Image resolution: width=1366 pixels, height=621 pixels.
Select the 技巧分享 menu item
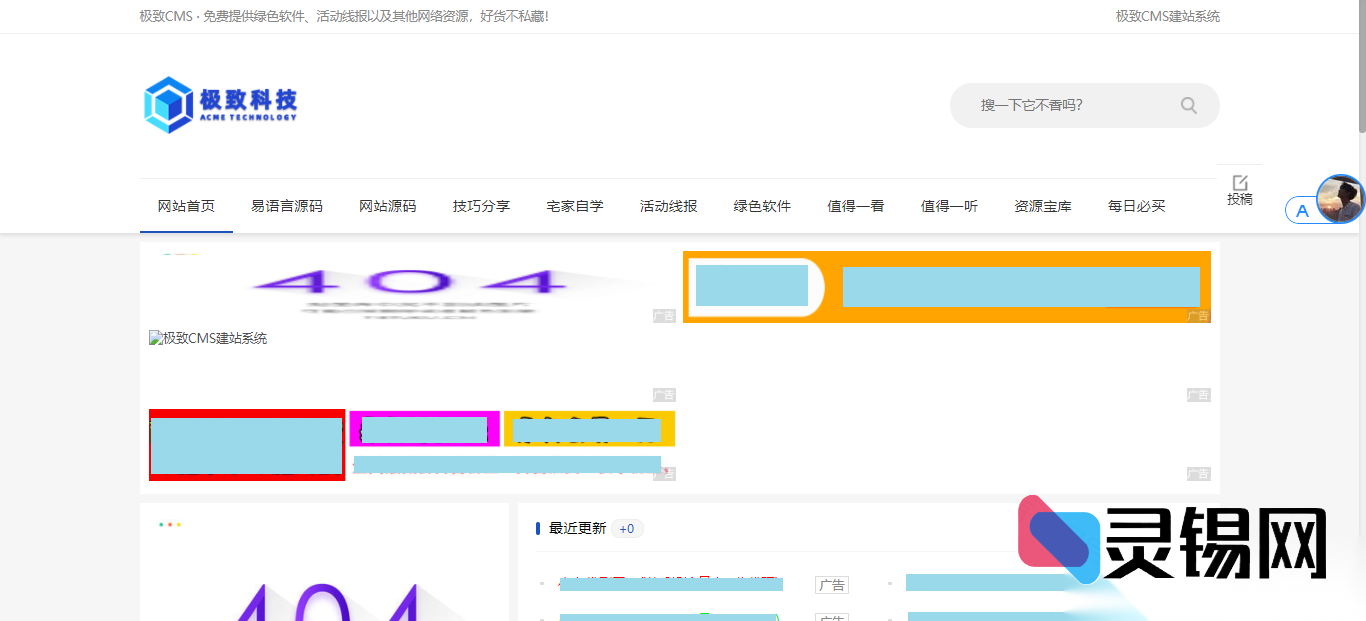pos(481,205)
